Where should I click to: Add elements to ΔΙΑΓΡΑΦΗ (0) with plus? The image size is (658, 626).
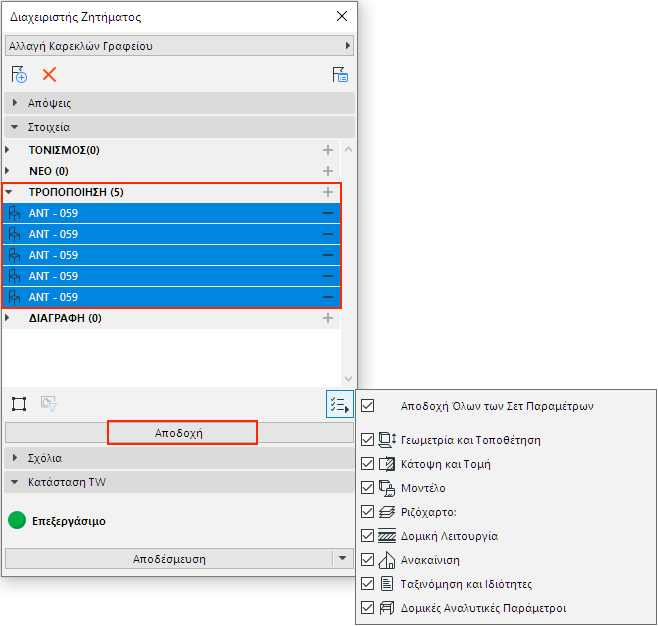(328, 318)
